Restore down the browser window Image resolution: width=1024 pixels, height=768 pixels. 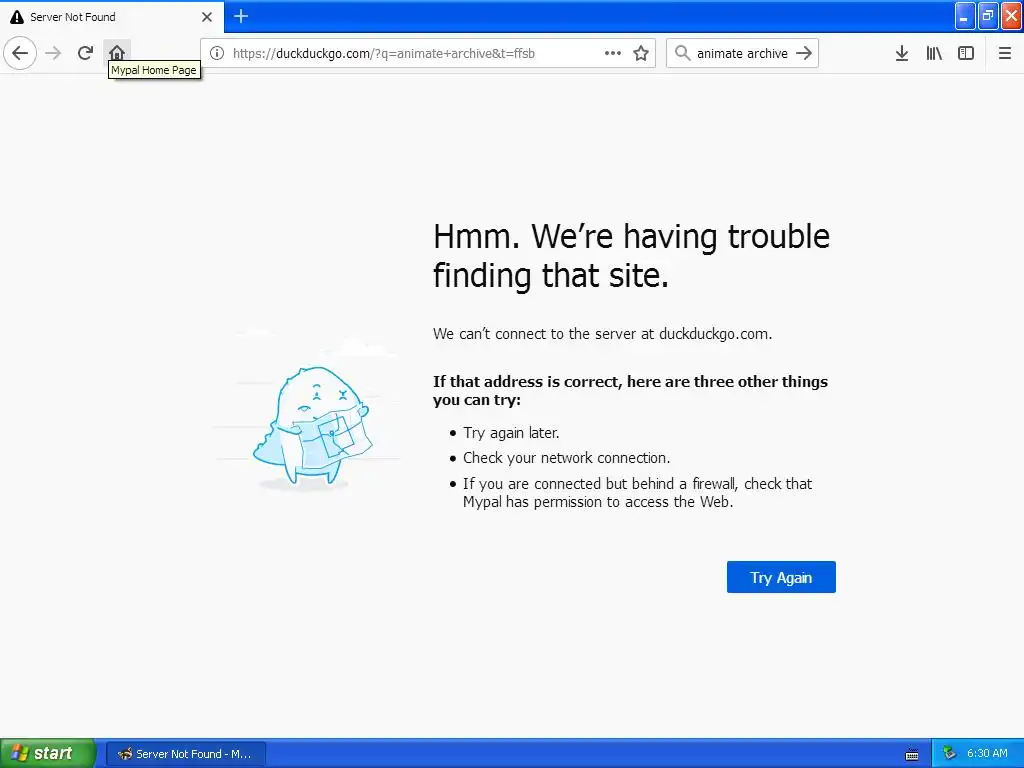point(988,16)
